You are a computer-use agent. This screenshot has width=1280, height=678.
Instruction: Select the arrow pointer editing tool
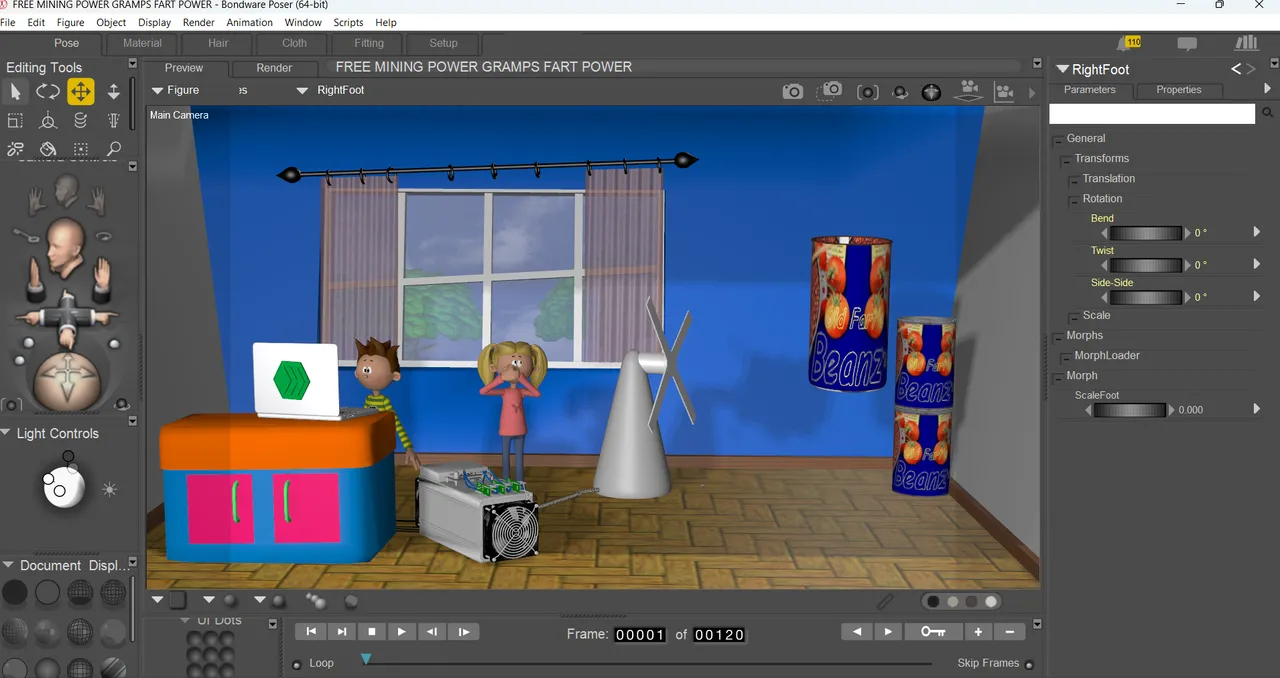15,92
